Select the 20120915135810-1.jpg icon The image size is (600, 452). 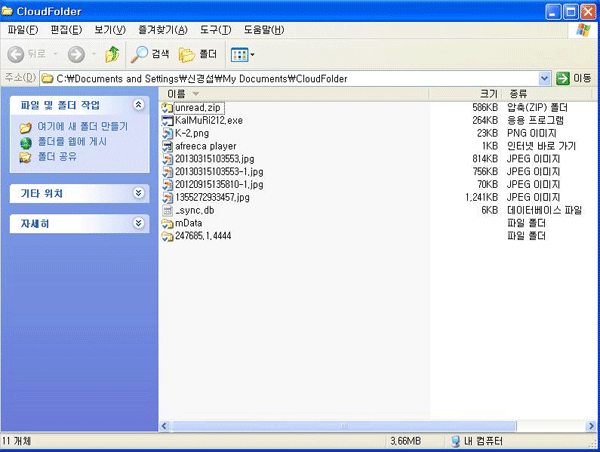[167, 185]
